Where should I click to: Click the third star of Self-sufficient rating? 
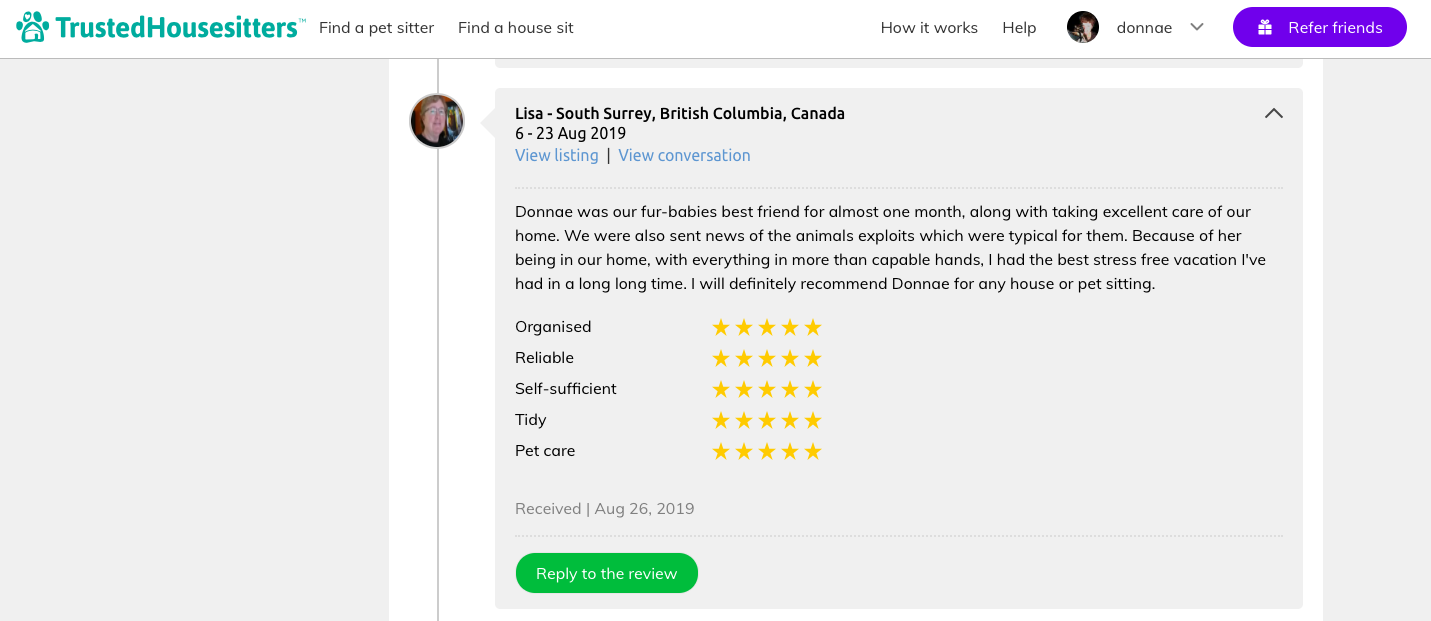pyautogui.click(x=767, y=389)
